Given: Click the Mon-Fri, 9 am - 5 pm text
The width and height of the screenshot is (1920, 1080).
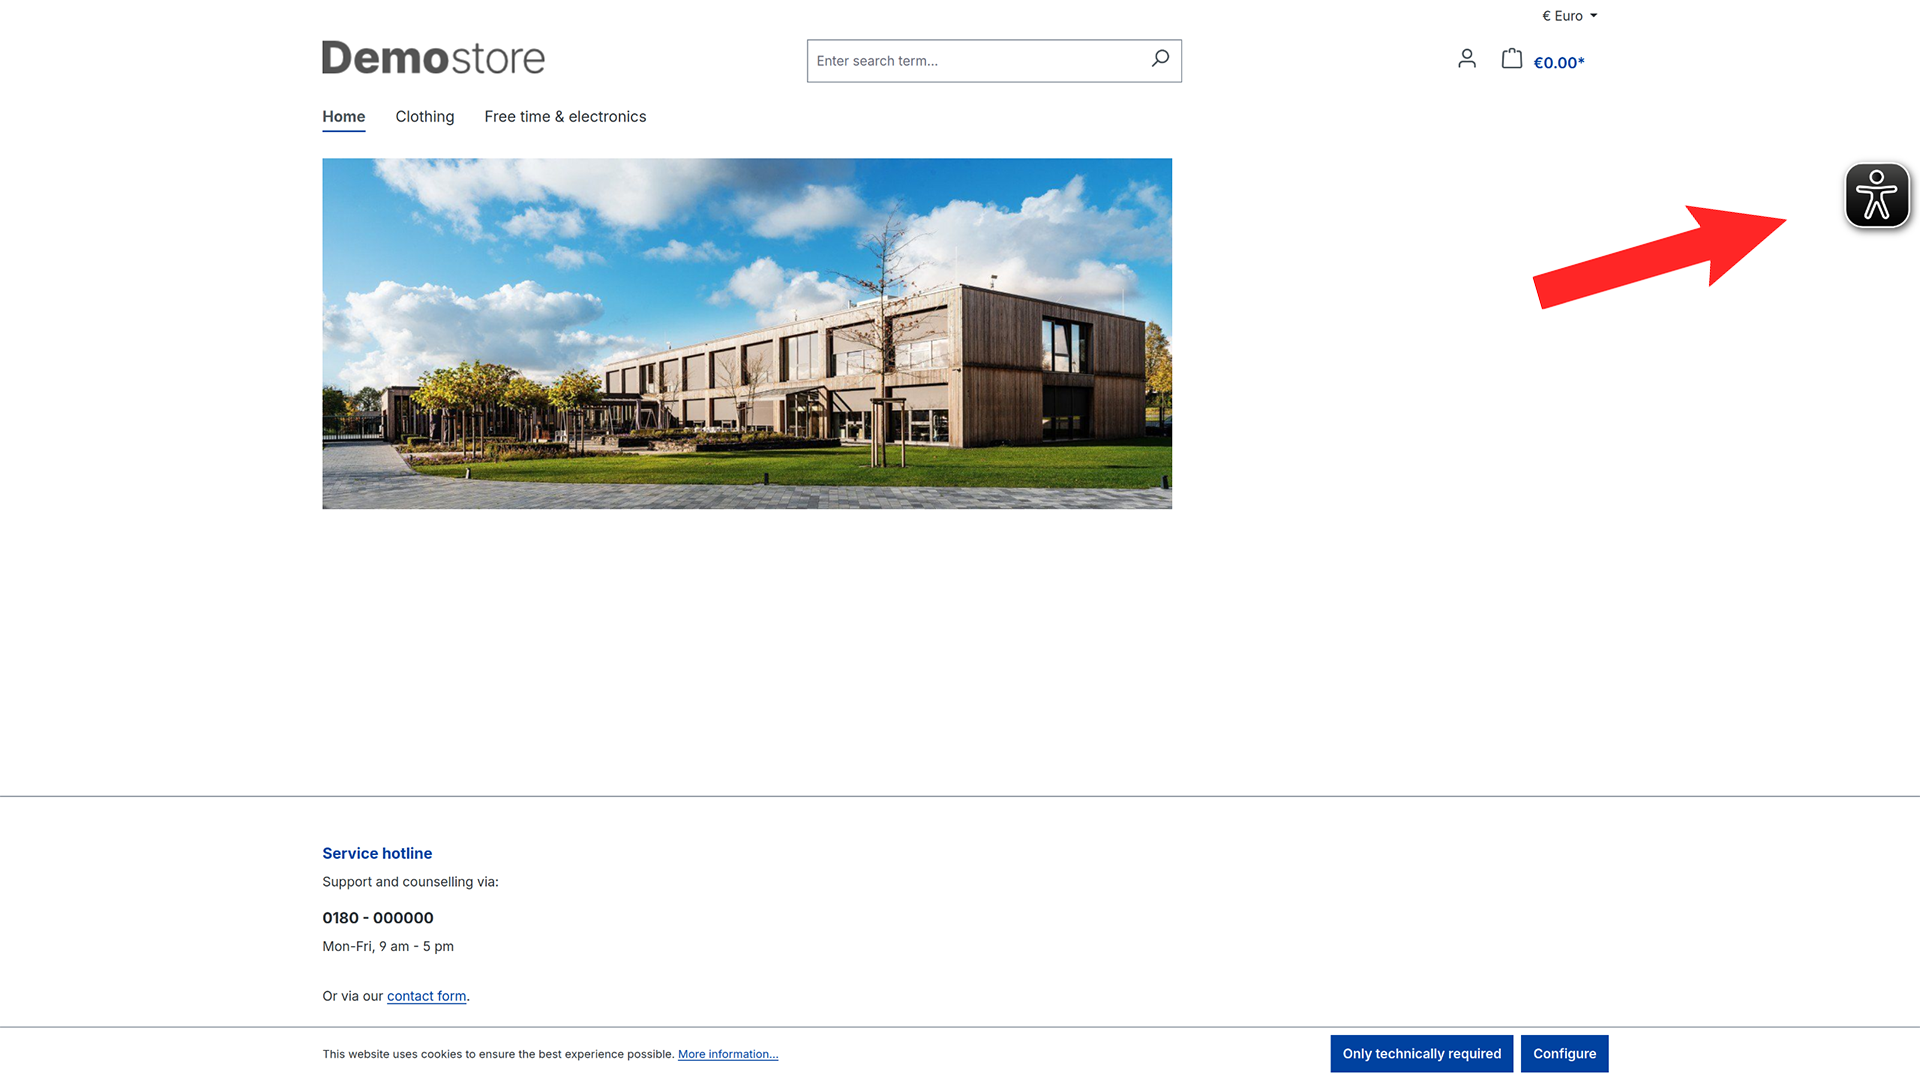Looking at the screenshot, I should [388, 946].
